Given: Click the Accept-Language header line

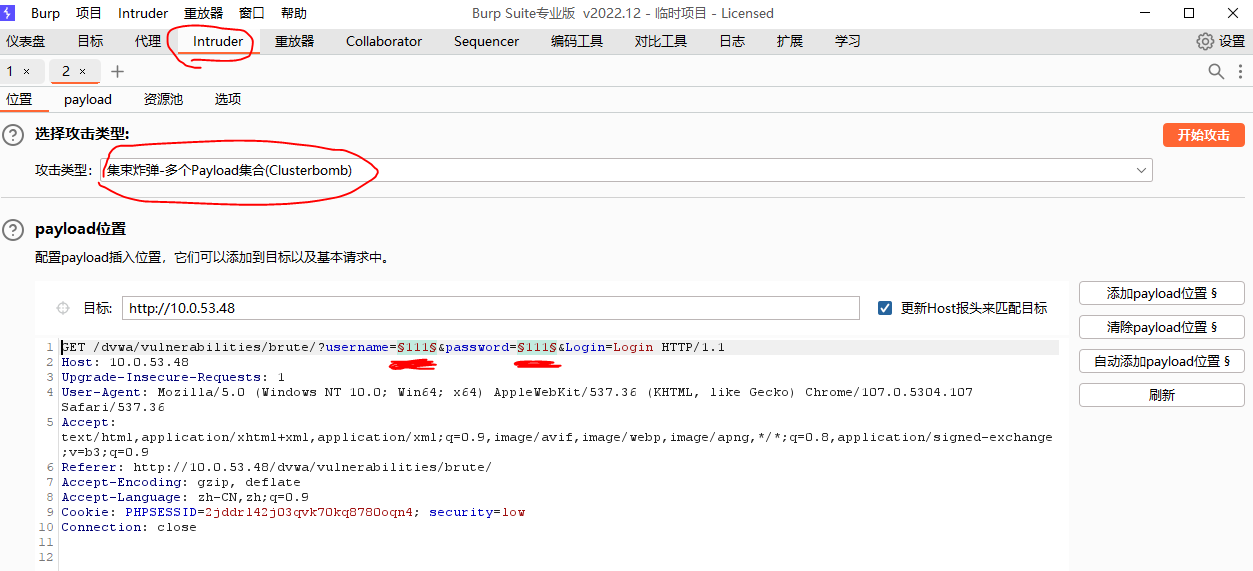Looking at the screenshot, I should tap(185, 497).
